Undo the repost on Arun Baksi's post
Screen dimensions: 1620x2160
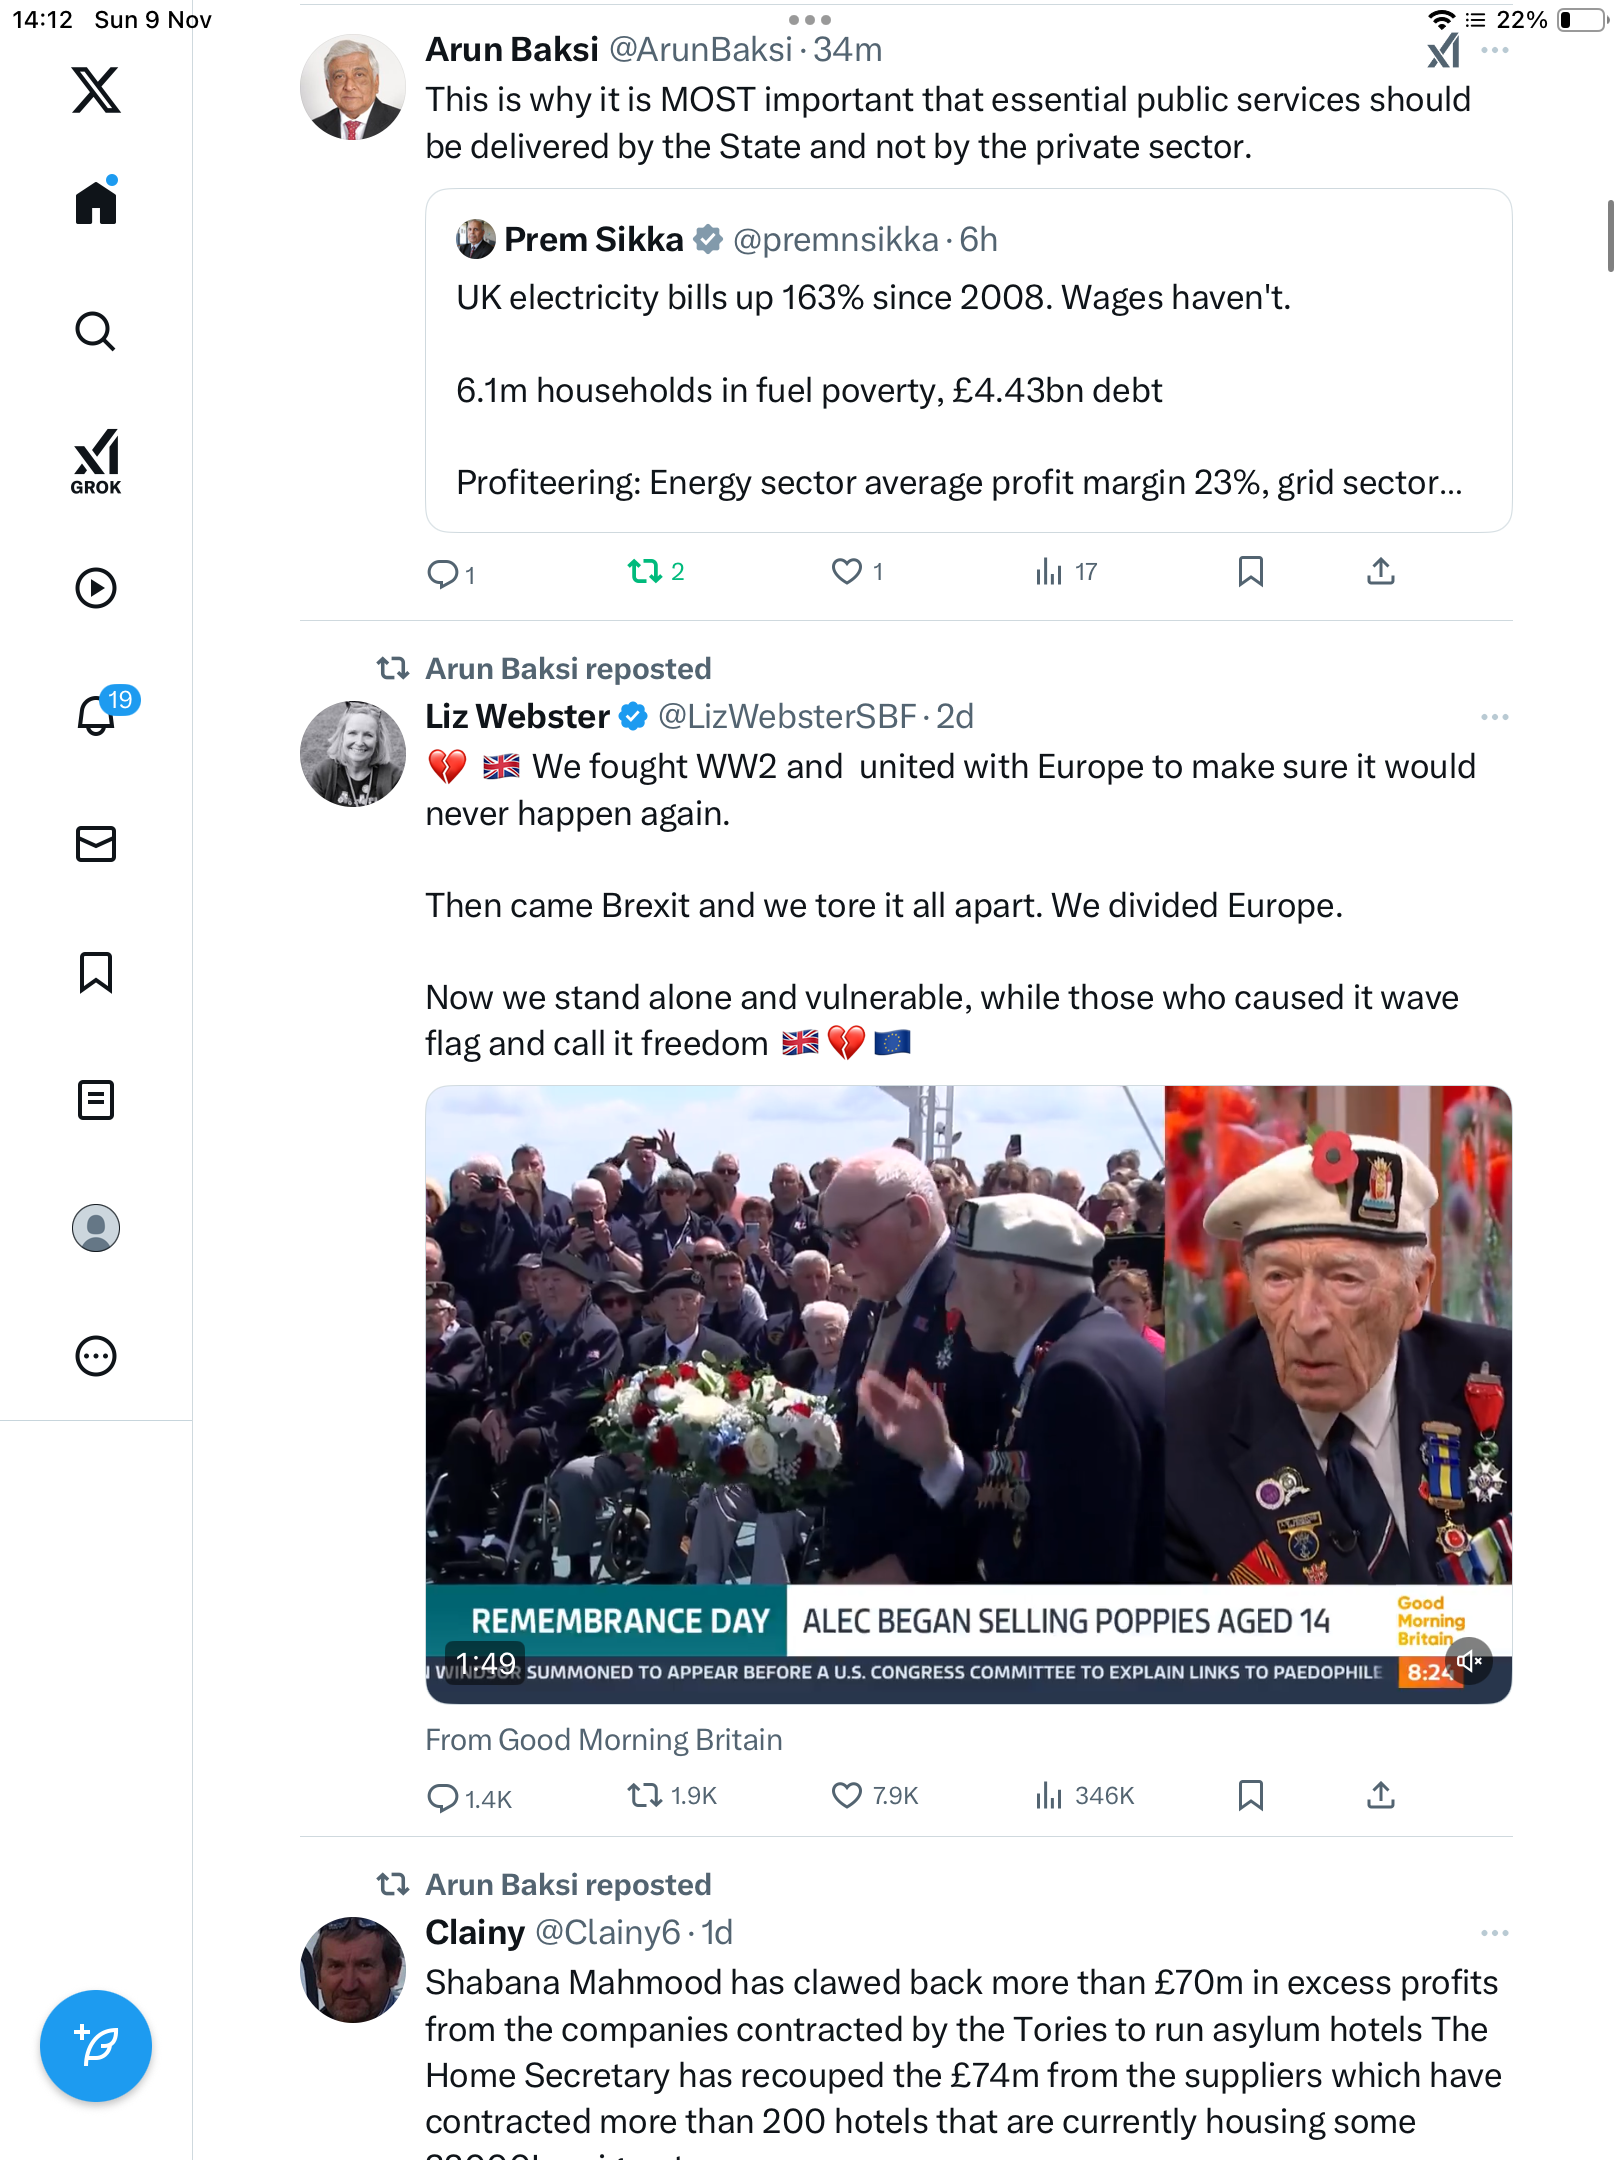point(645,572)
